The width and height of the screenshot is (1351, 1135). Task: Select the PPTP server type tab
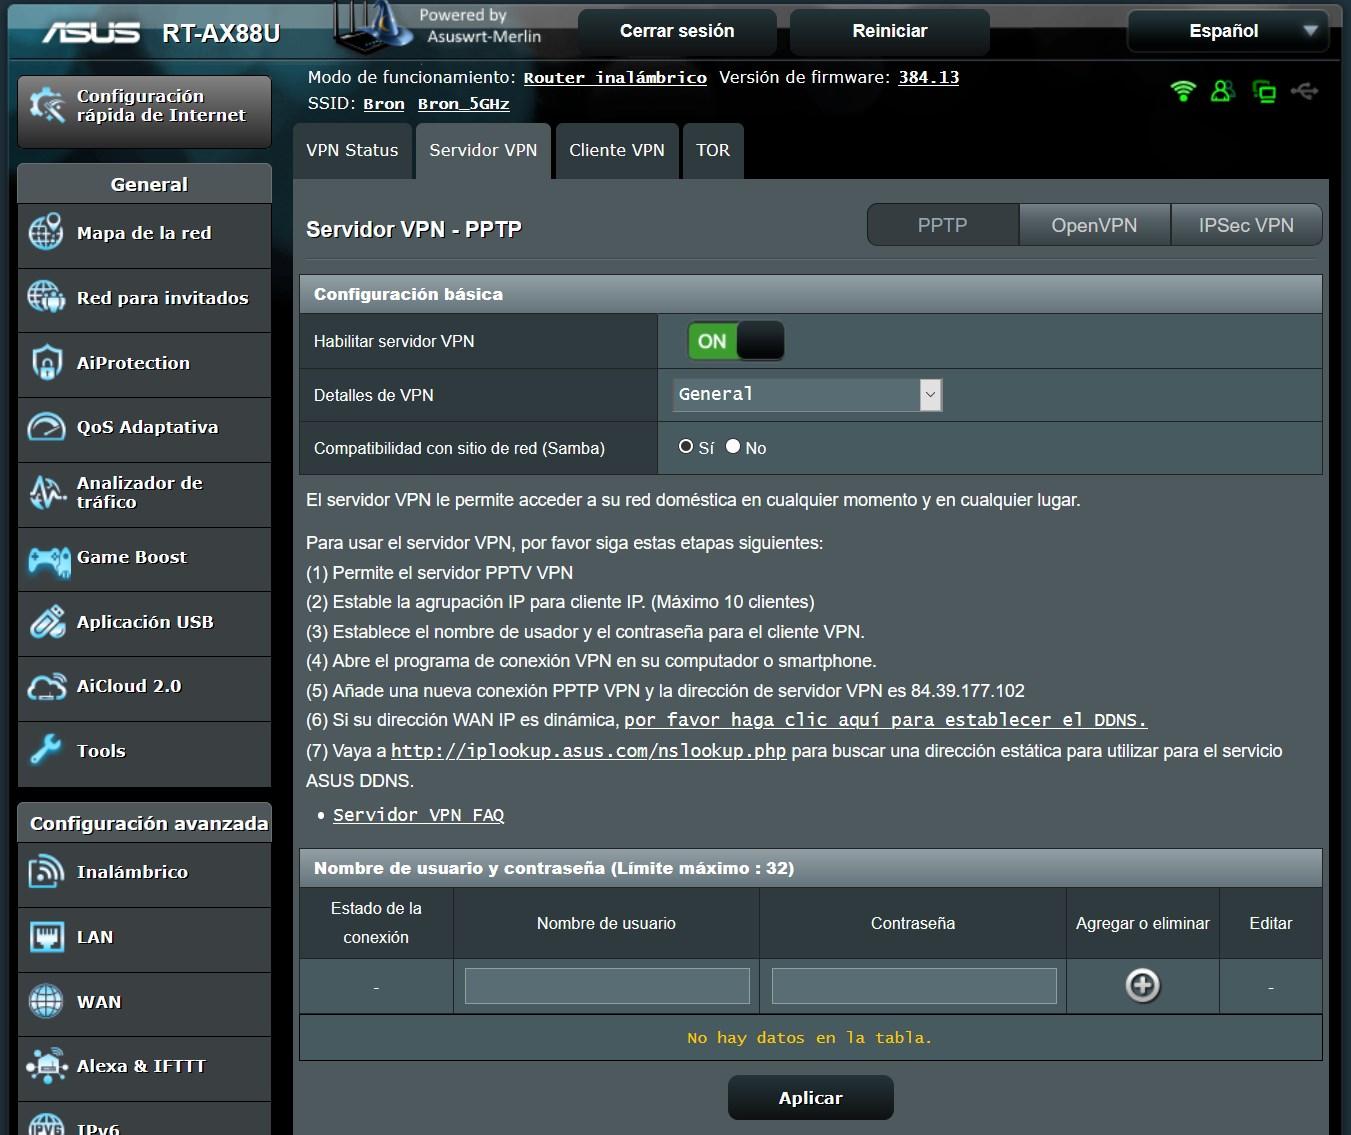click(x=942, y=225)
